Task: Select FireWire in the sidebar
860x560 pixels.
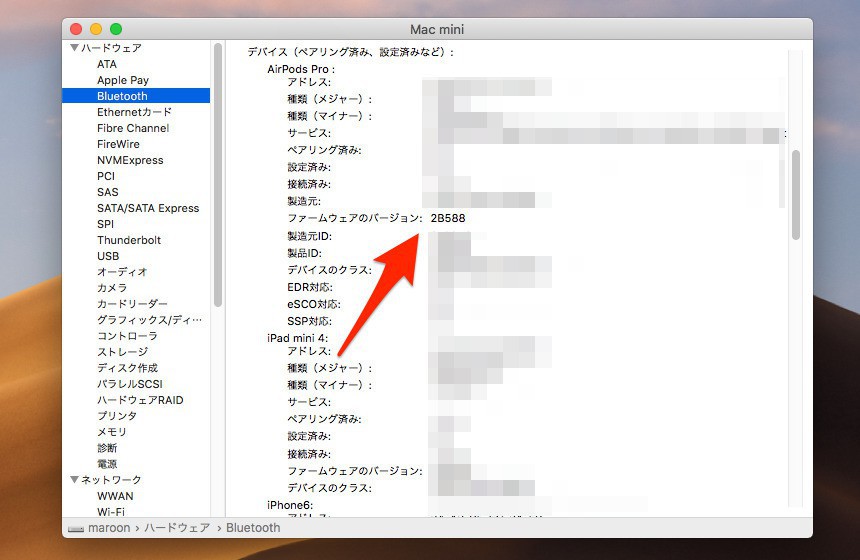Action: point(118,144)
